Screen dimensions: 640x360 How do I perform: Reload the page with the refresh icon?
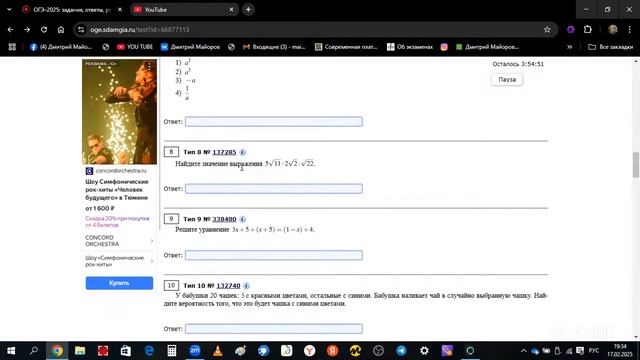(44, 29)
